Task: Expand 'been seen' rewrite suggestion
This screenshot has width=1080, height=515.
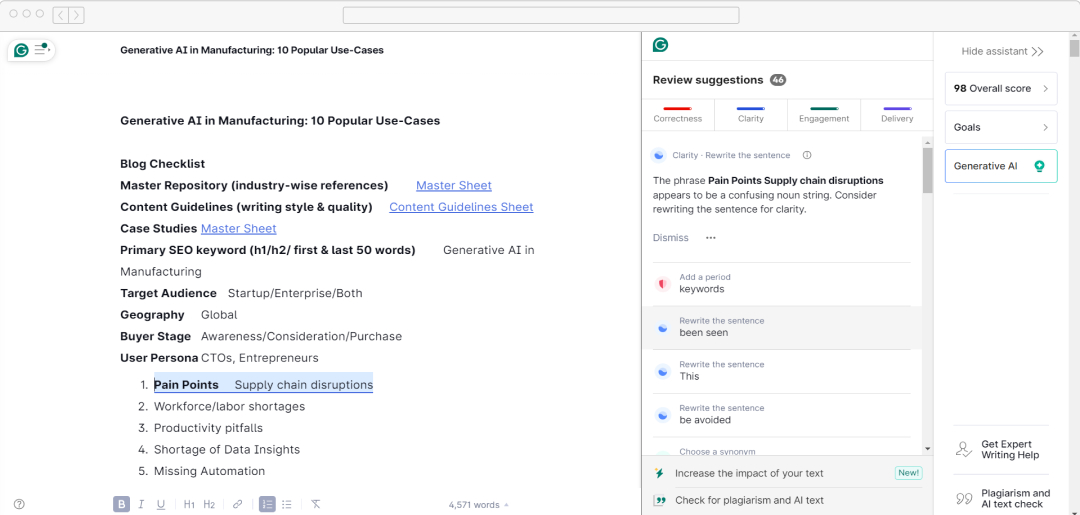Action: pos(781,327)
